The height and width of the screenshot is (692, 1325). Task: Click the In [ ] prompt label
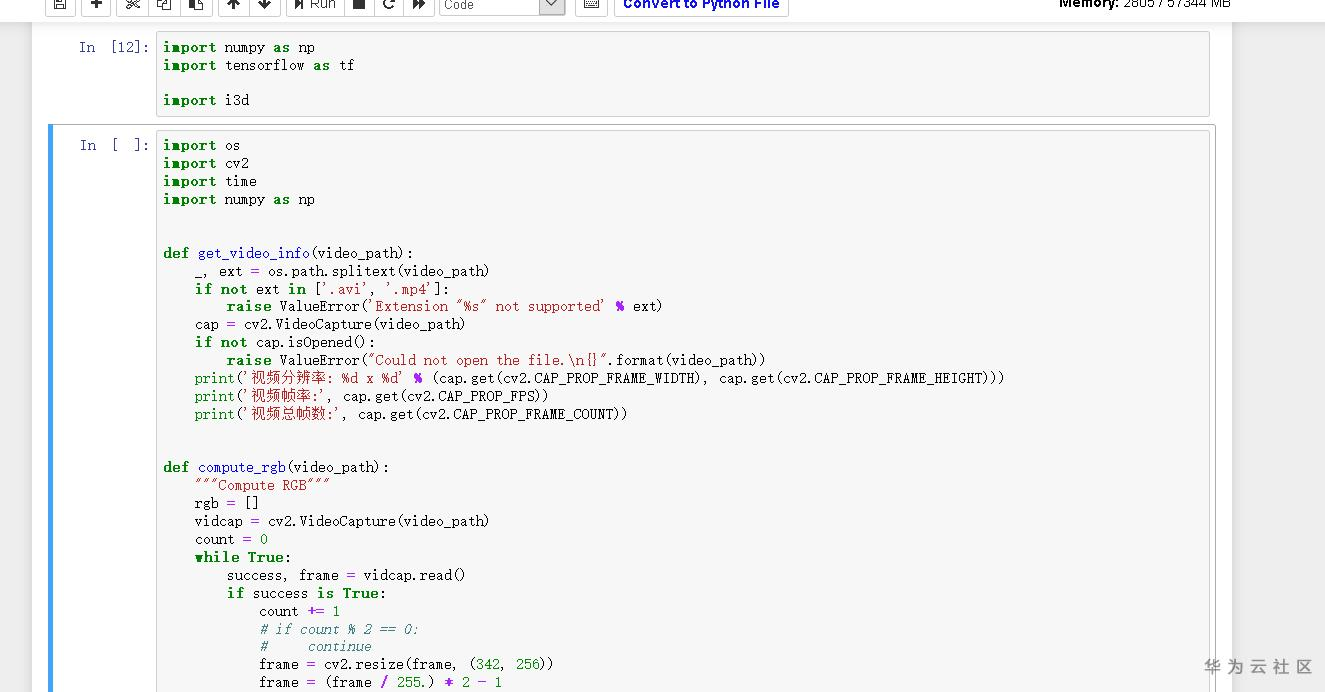pos(114,145)
